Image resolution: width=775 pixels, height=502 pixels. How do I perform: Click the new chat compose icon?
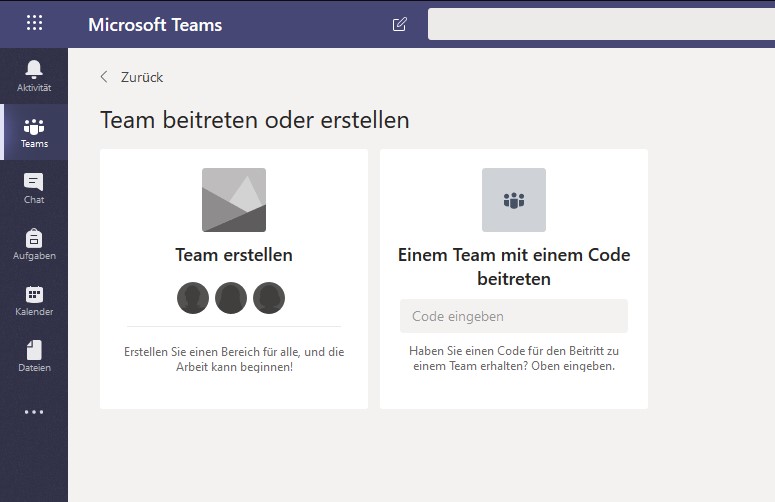(400, 24)
